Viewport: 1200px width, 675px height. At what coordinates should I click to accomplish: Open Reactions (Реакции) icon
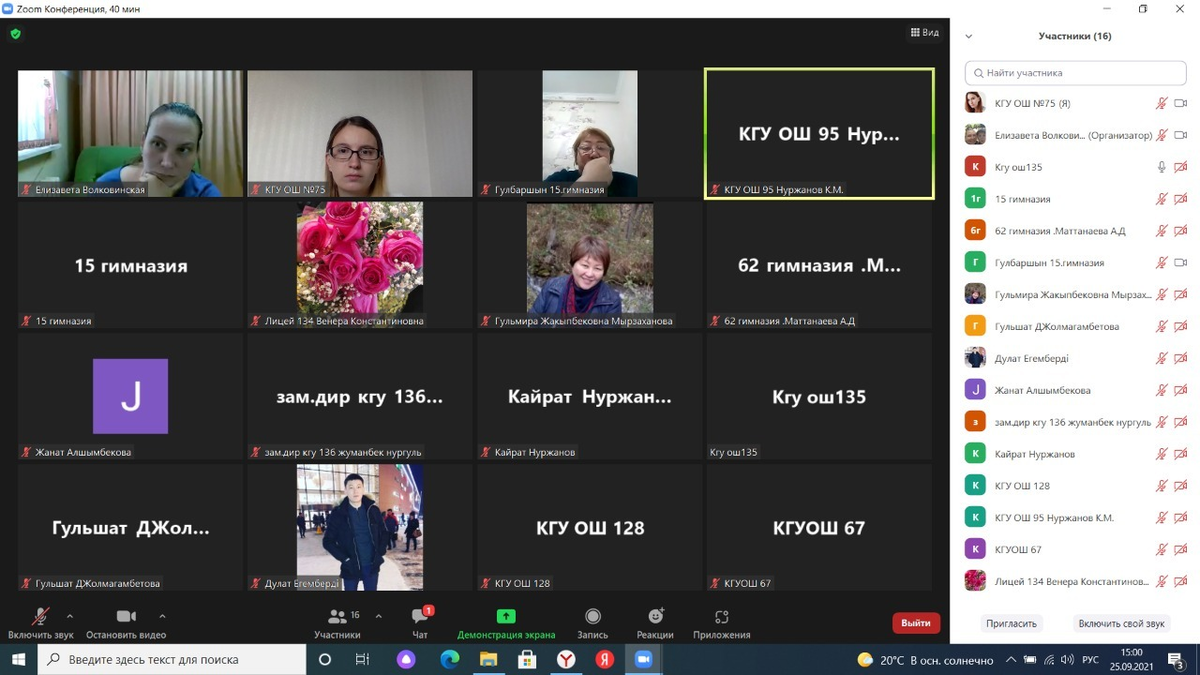655,617
